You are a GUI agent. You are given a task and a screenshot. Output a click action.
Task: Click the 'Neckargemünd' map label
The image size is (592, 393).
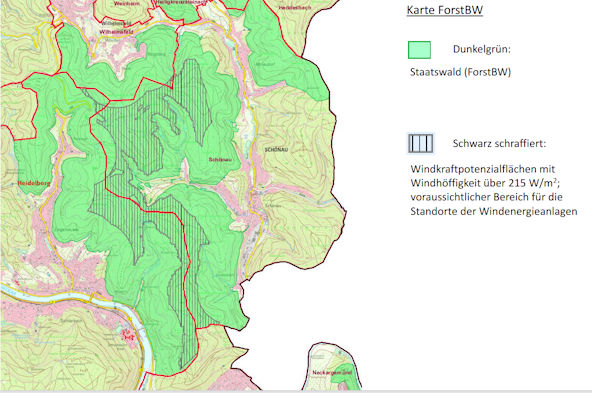pos(332,372)
